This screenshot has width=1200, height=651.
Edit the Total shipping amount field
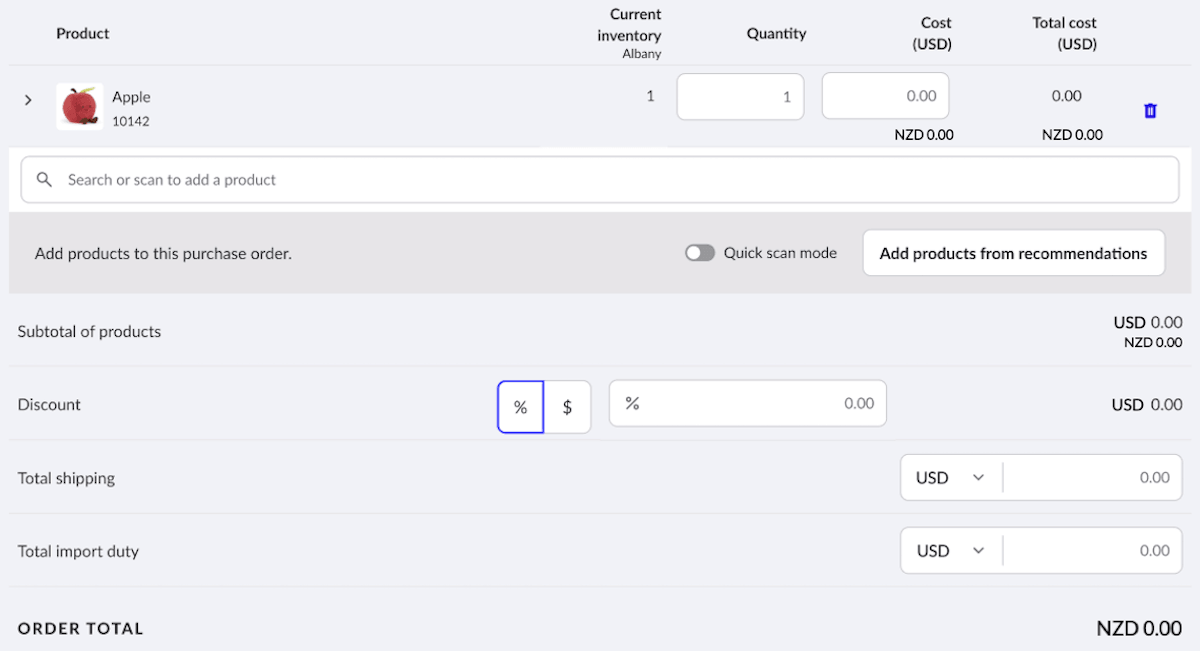[x=1092, y=478]
